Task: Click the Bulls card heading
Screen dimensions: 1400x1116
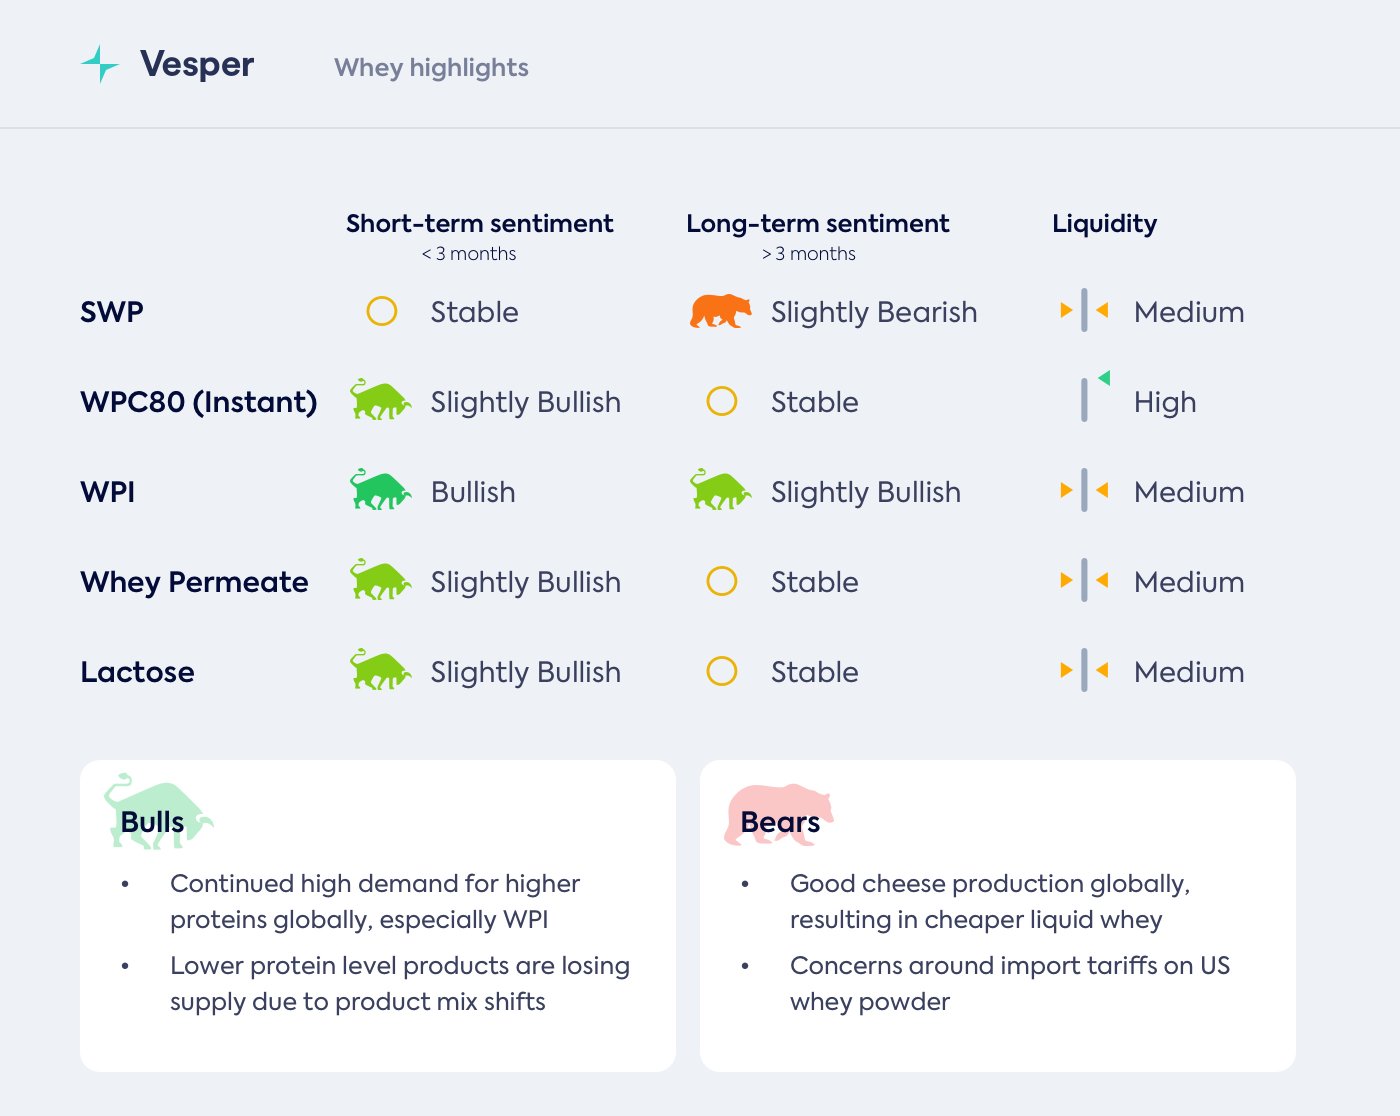Action: pyautogui.click(x=152, y=822)
